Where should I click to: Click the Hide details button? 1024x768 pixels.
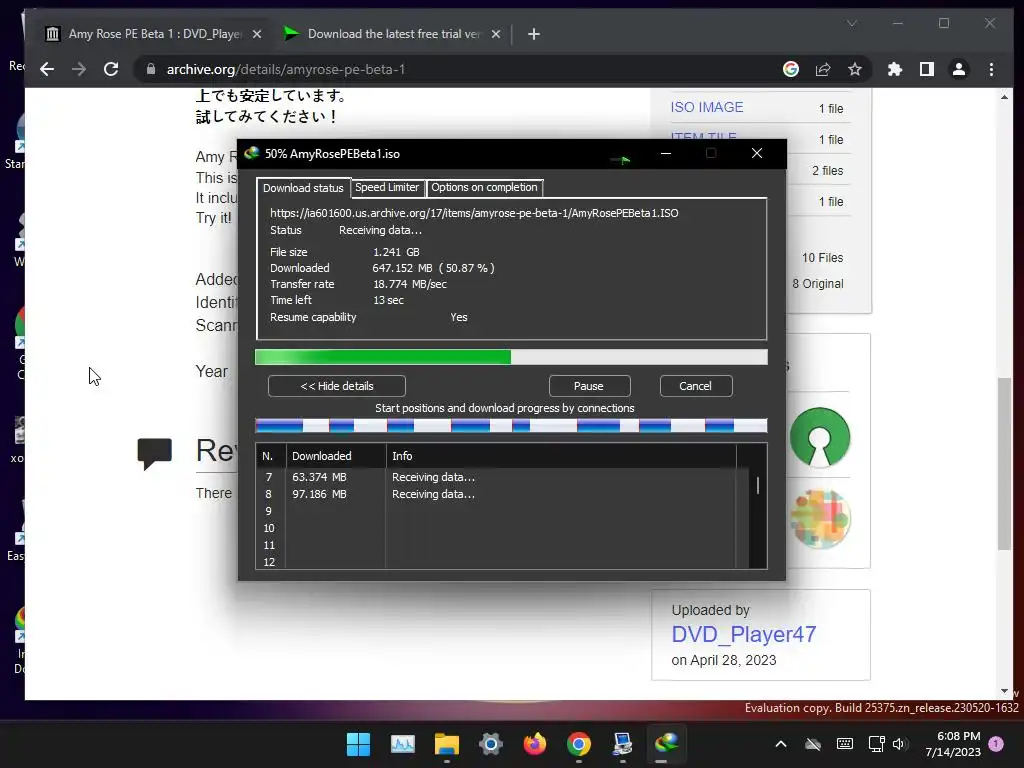pyautogui.click(x=337, y=386)
